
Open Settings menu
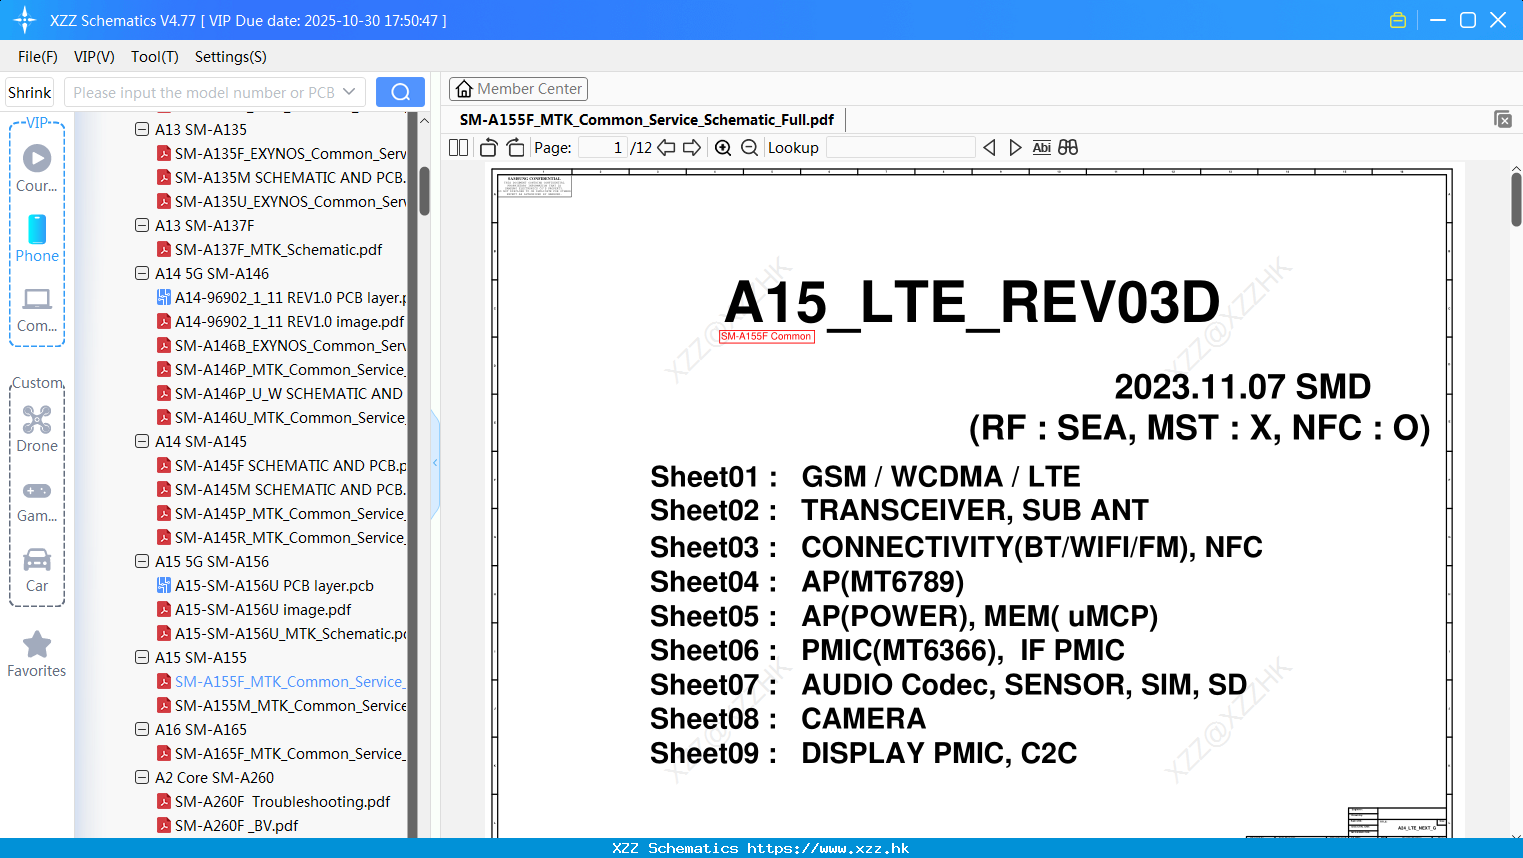(x=231, y=57)
